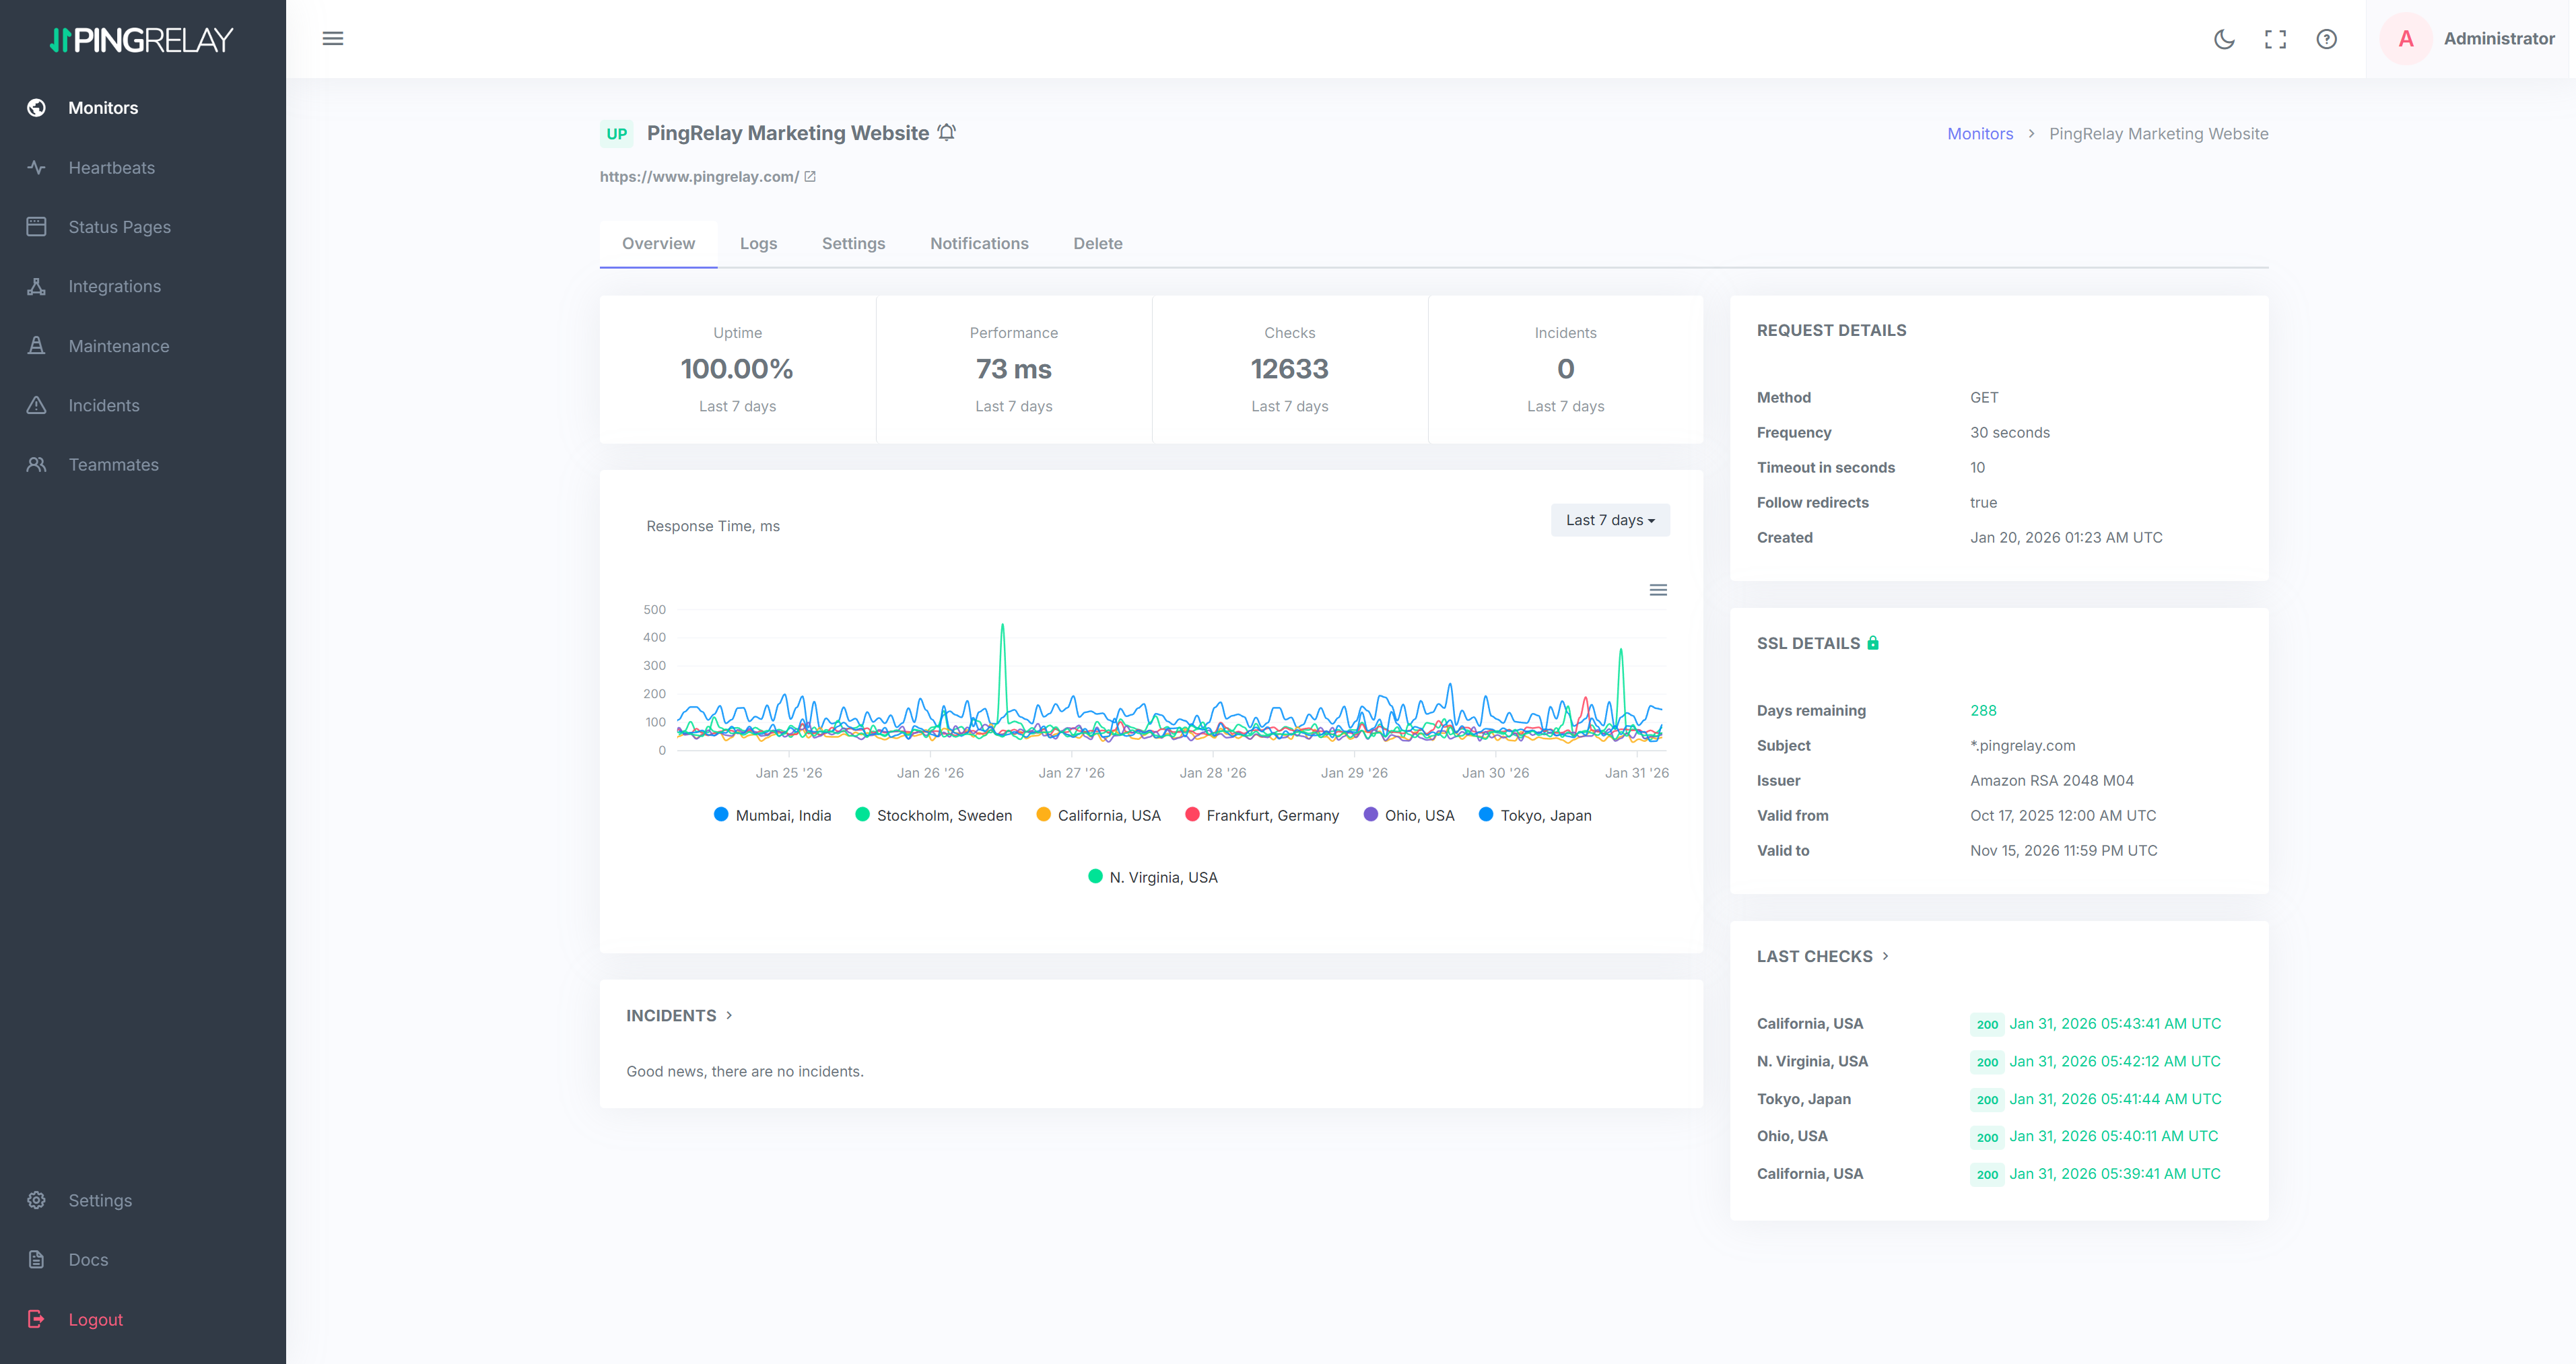Open the Last 7 days range dropdown
The image size is (2576, 1364).
pos(1609,520)
